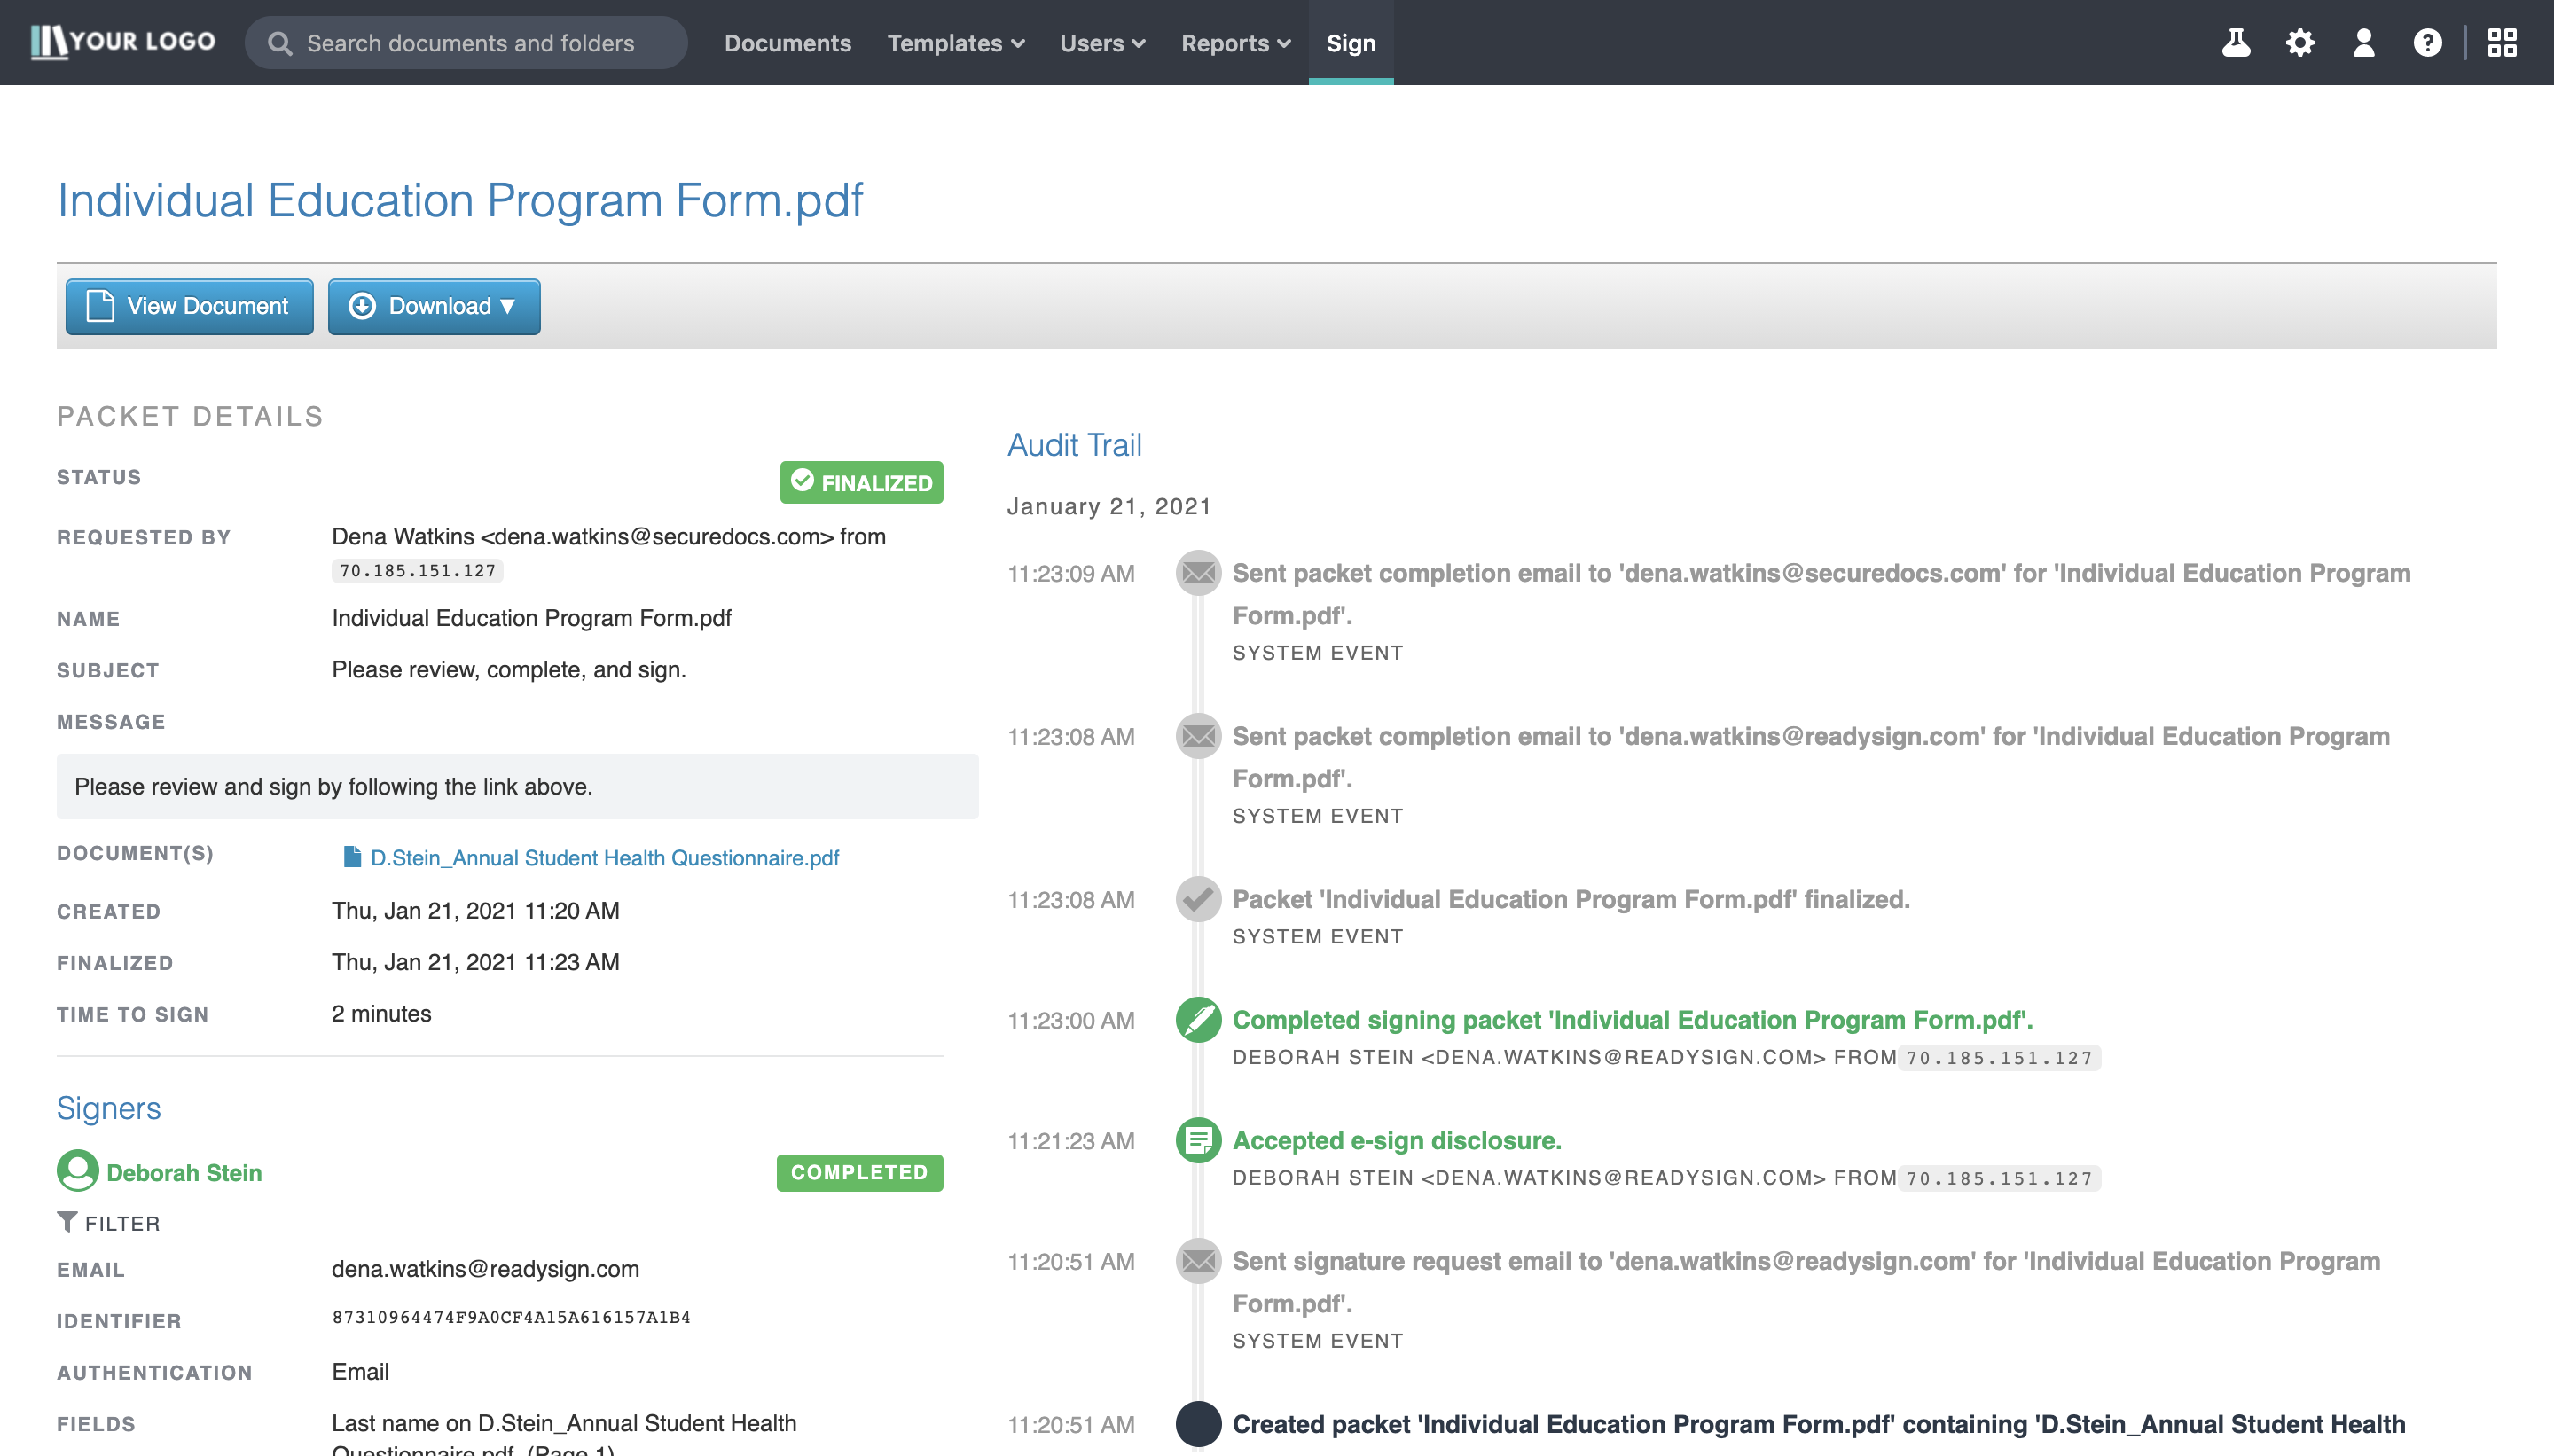Click the user profile icon
This screenshot has width=2554, height=1456.
click(x=2363, y=43)
